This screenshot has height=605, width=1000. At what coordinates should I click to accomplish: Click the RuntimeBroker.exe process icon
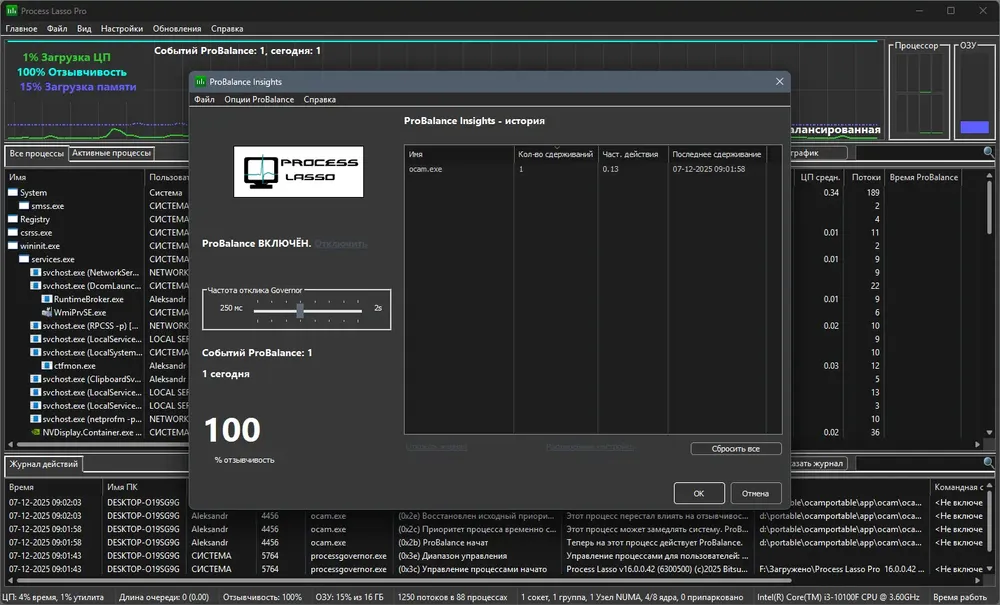[x=47, y=299]
